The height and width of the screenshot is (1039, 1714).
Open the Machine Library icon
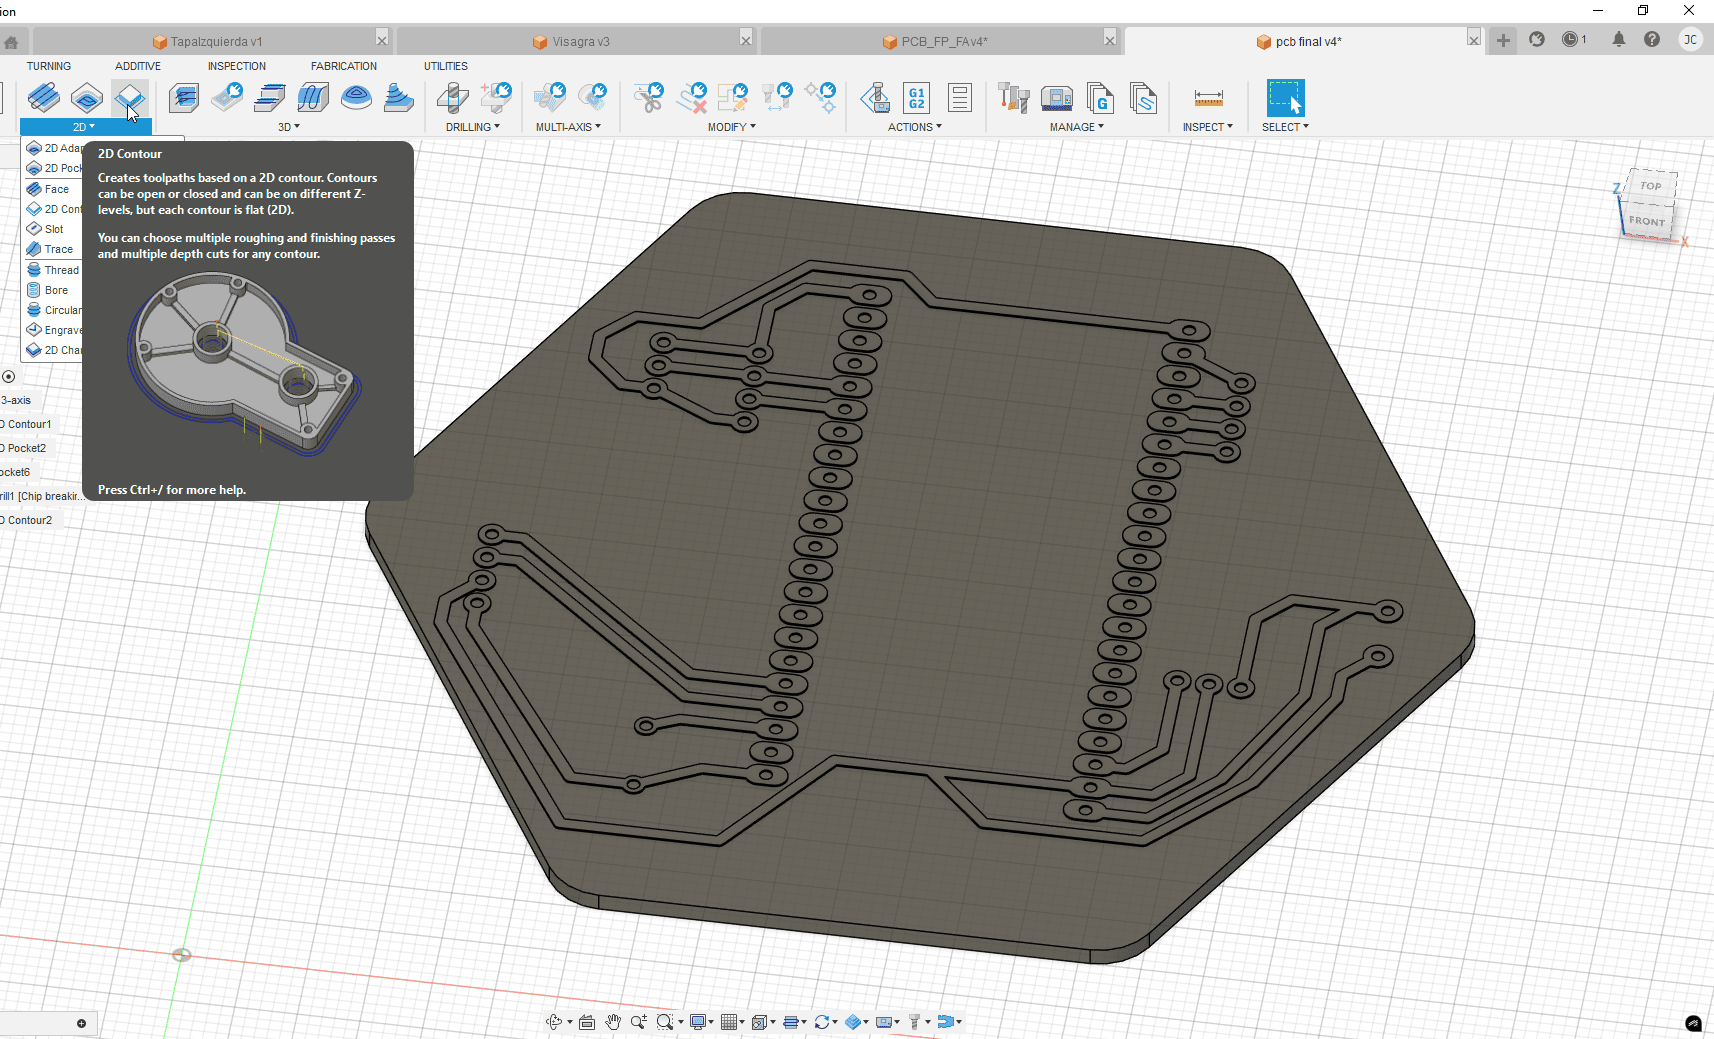(1057, 98)
